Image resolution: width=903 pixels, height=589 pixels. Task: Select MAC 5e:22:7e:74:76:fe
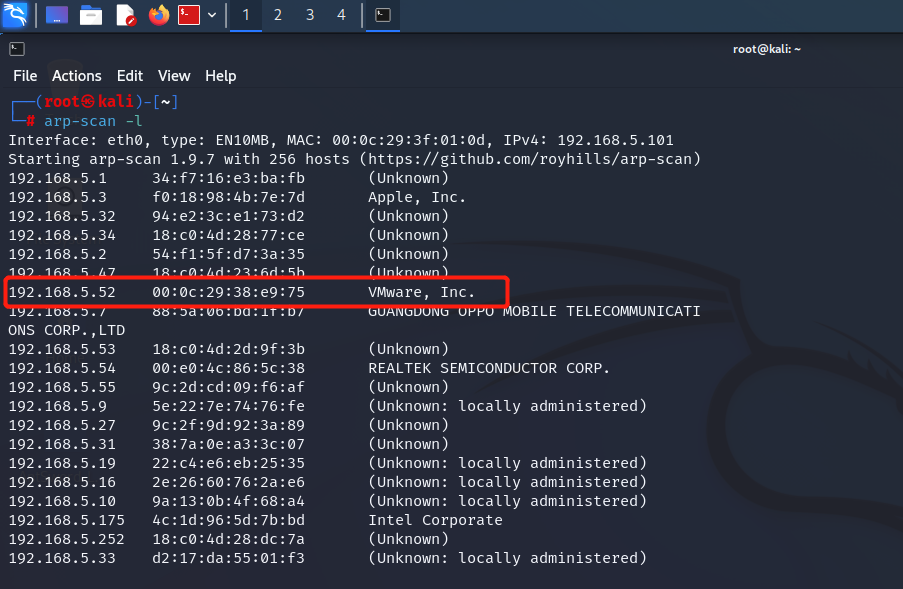click(x=229, y=406)
